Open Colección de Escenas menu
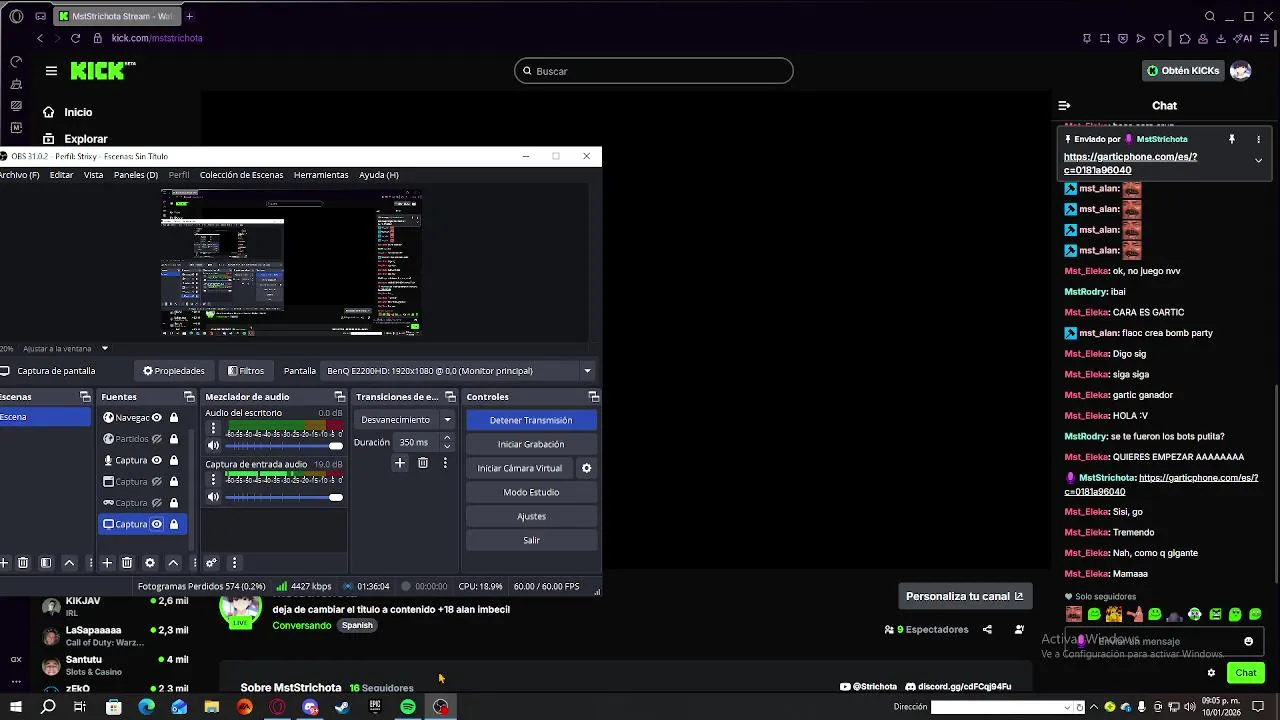 pyautogui.click(x=241, y=175)
